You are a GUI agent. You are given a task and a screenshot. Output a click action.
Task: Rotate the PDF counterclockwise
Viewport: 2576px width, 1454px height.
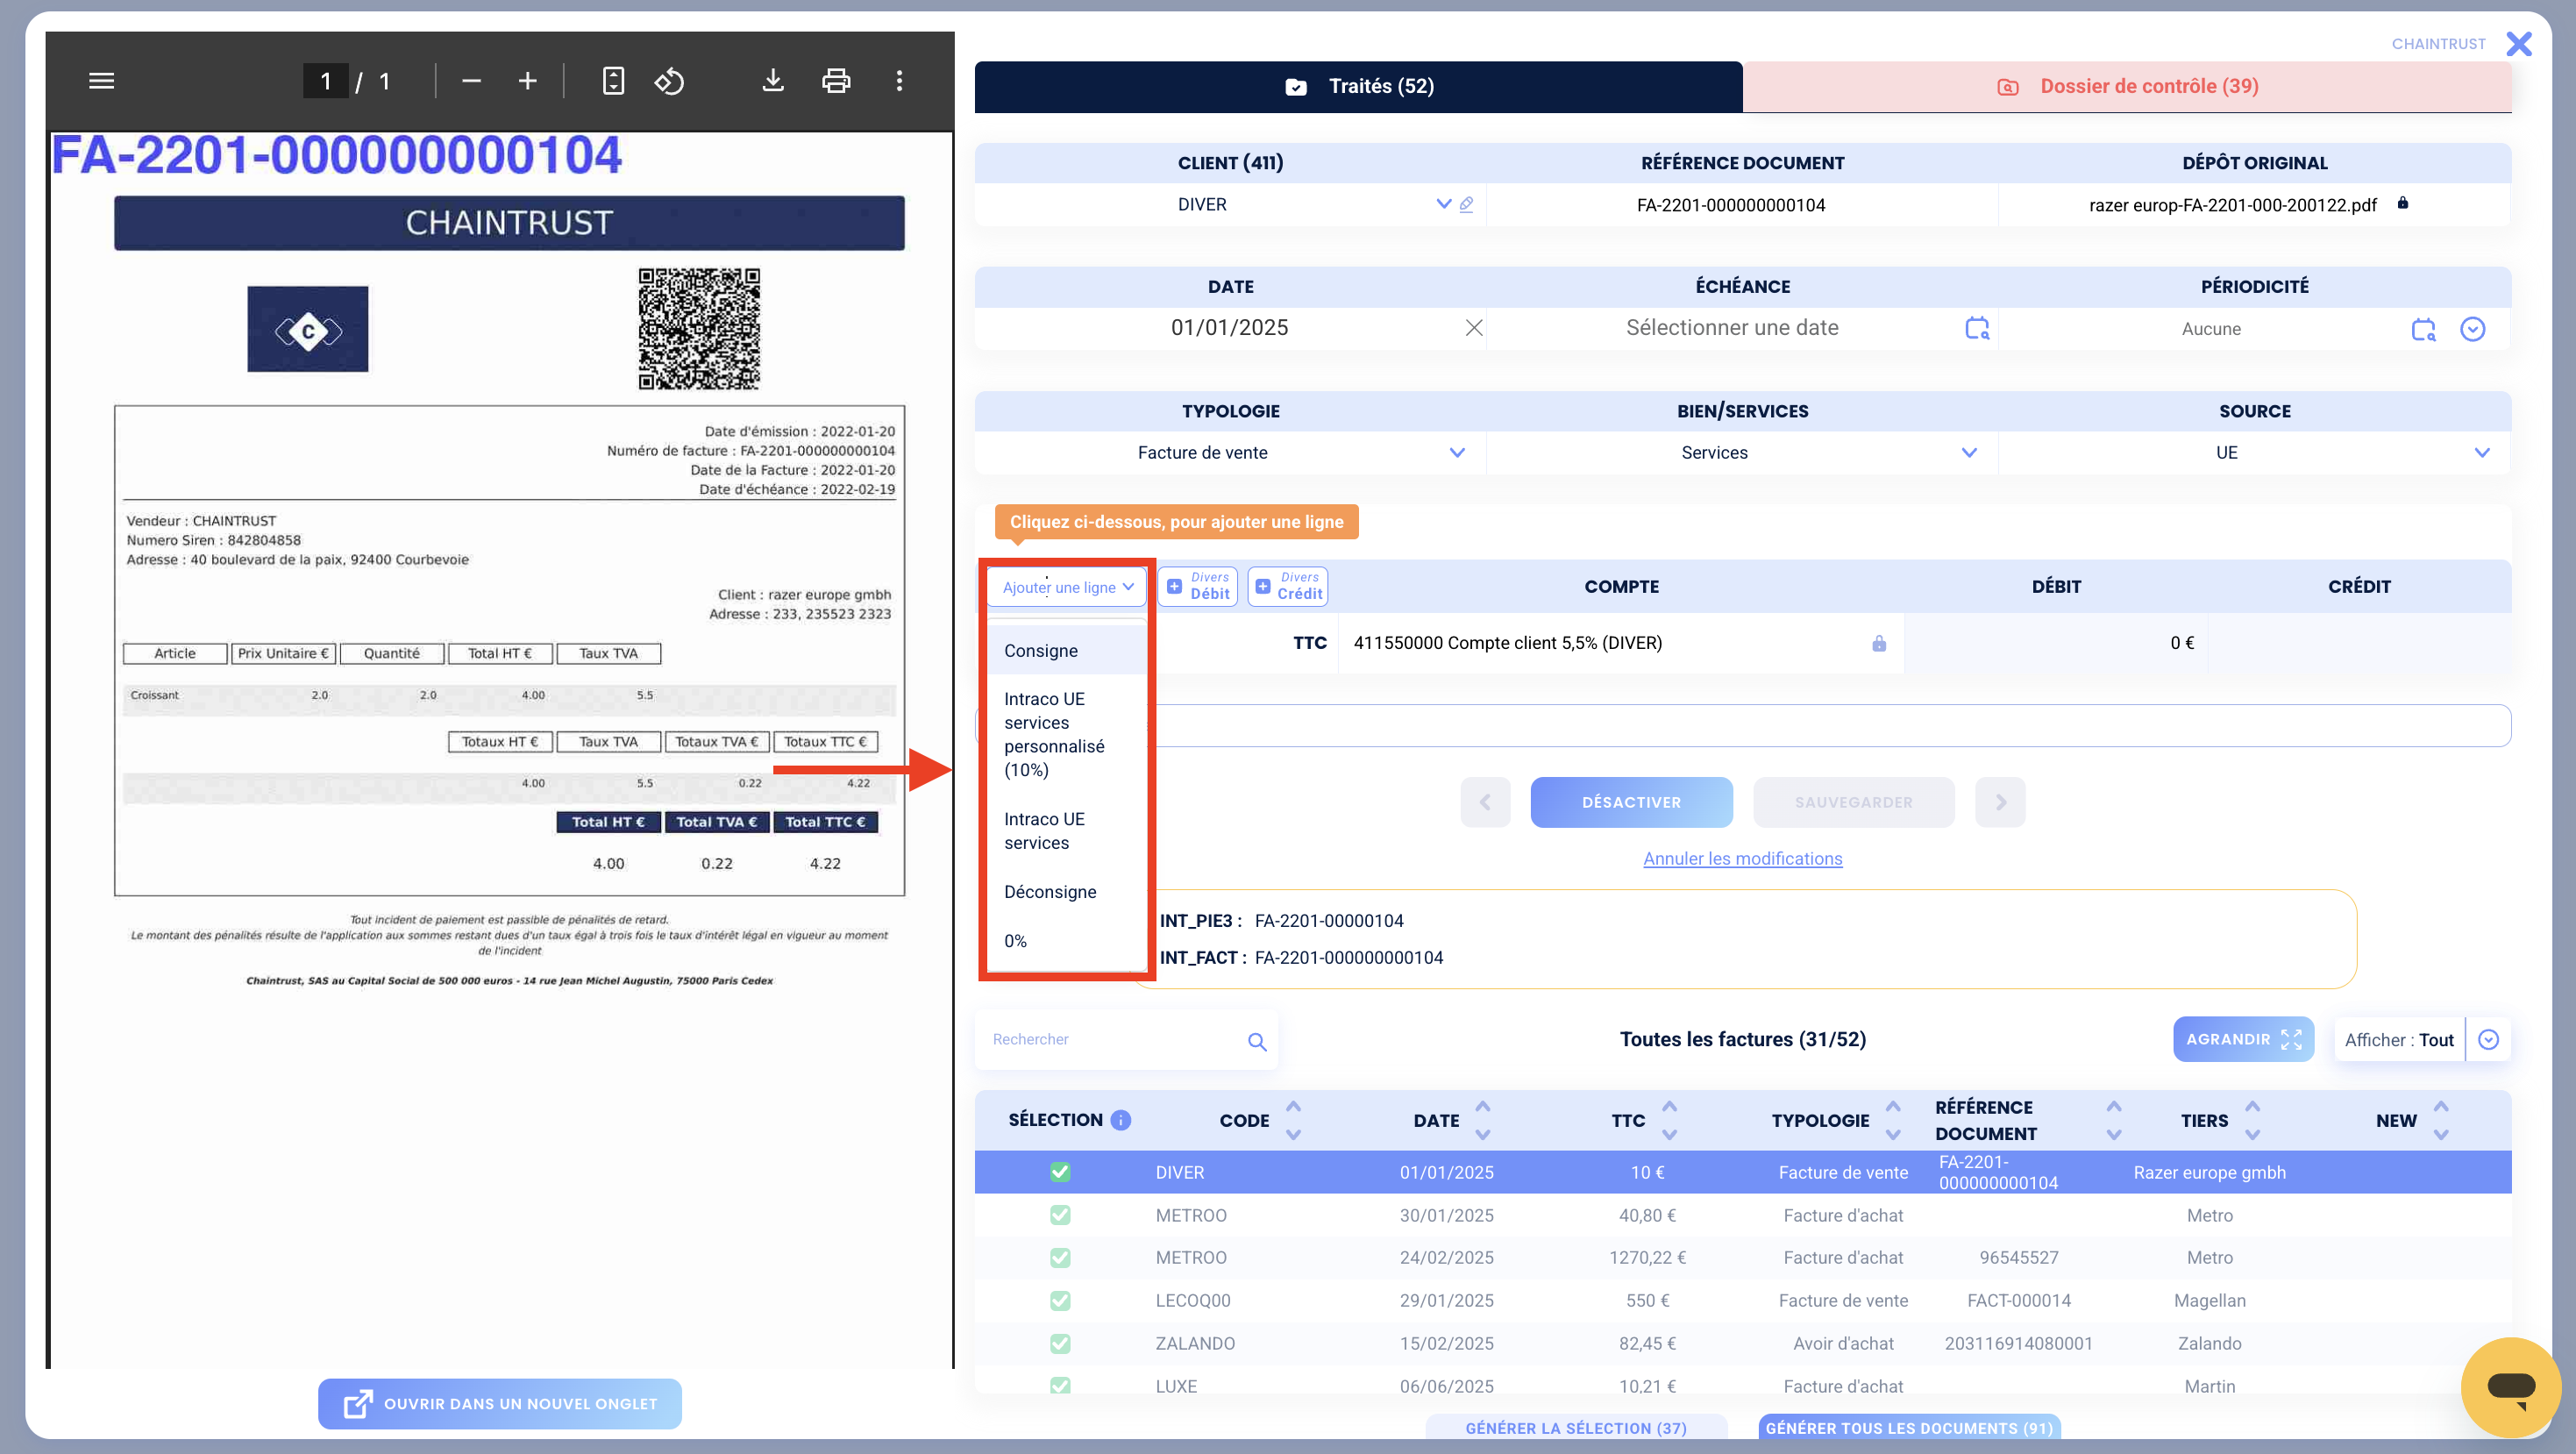tap(669, 81)
